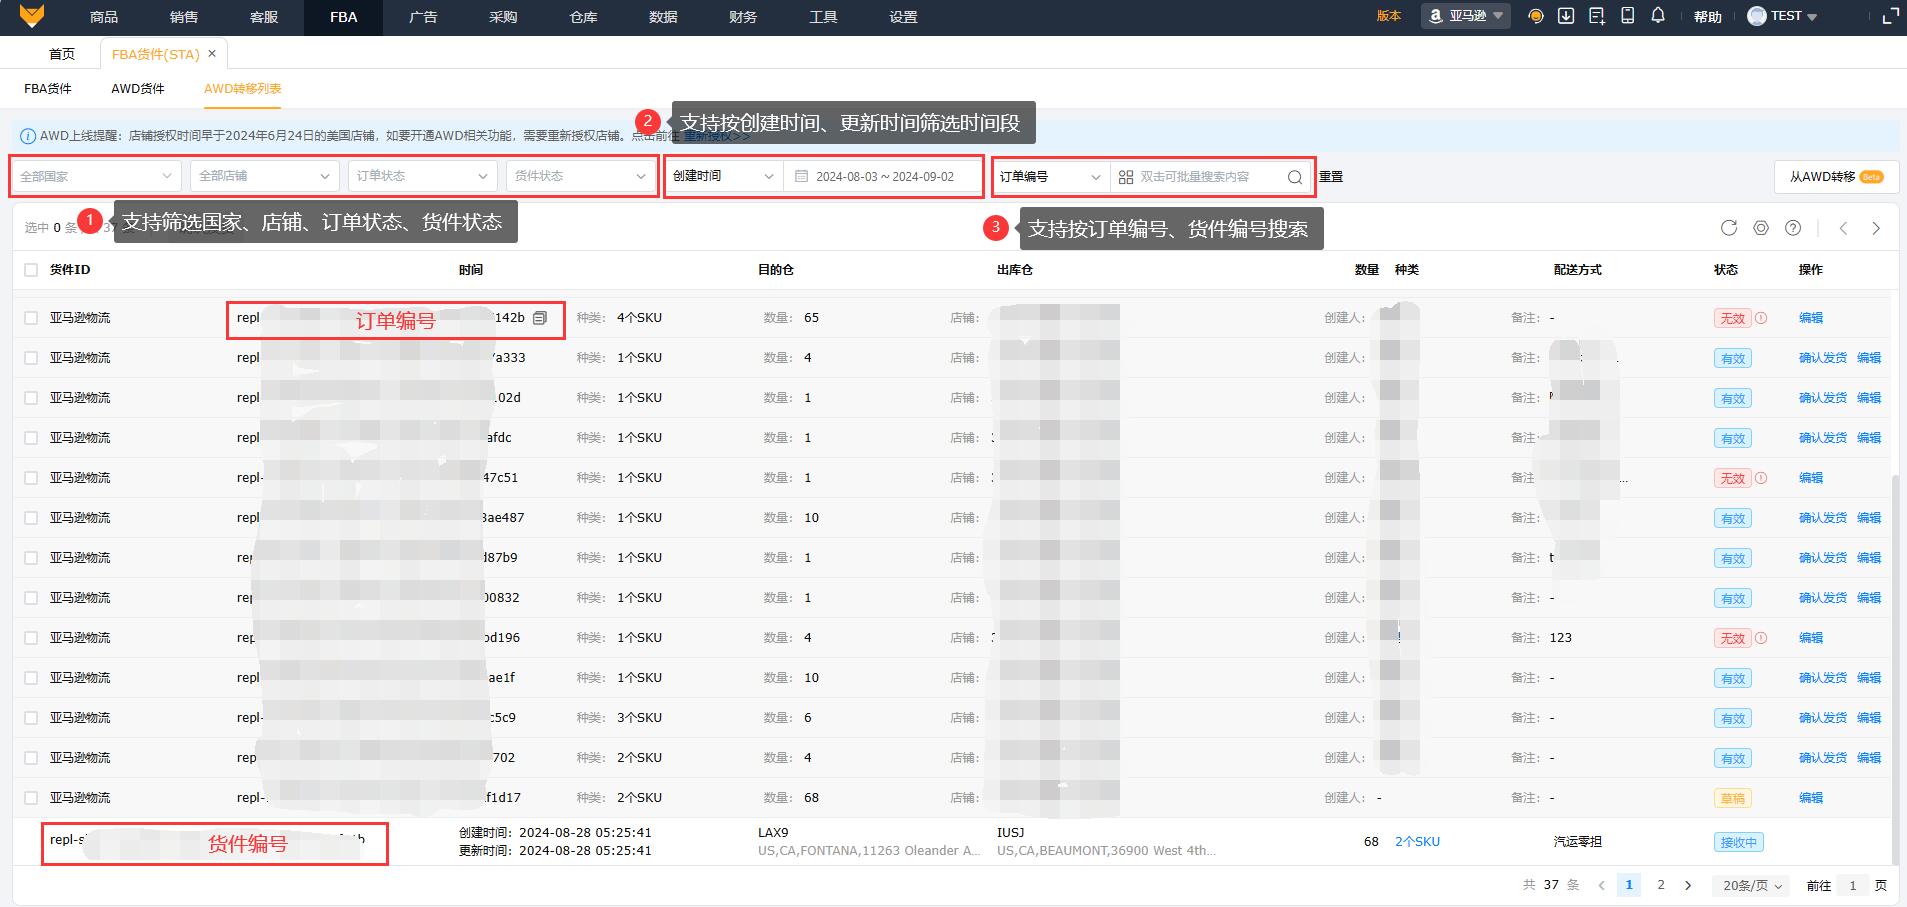Check the row with order ending 02d
Screen dimensions: 1907x907
pyautogui.click(x=31, y=398)
